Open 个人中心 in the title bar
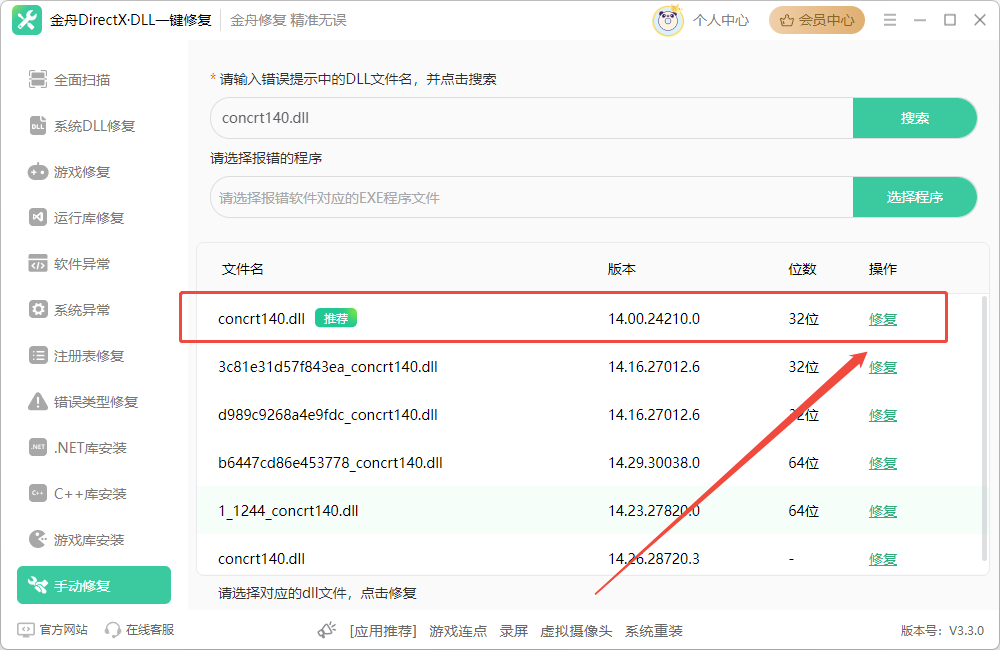1000x650 pixels. [x=721, y=20]
